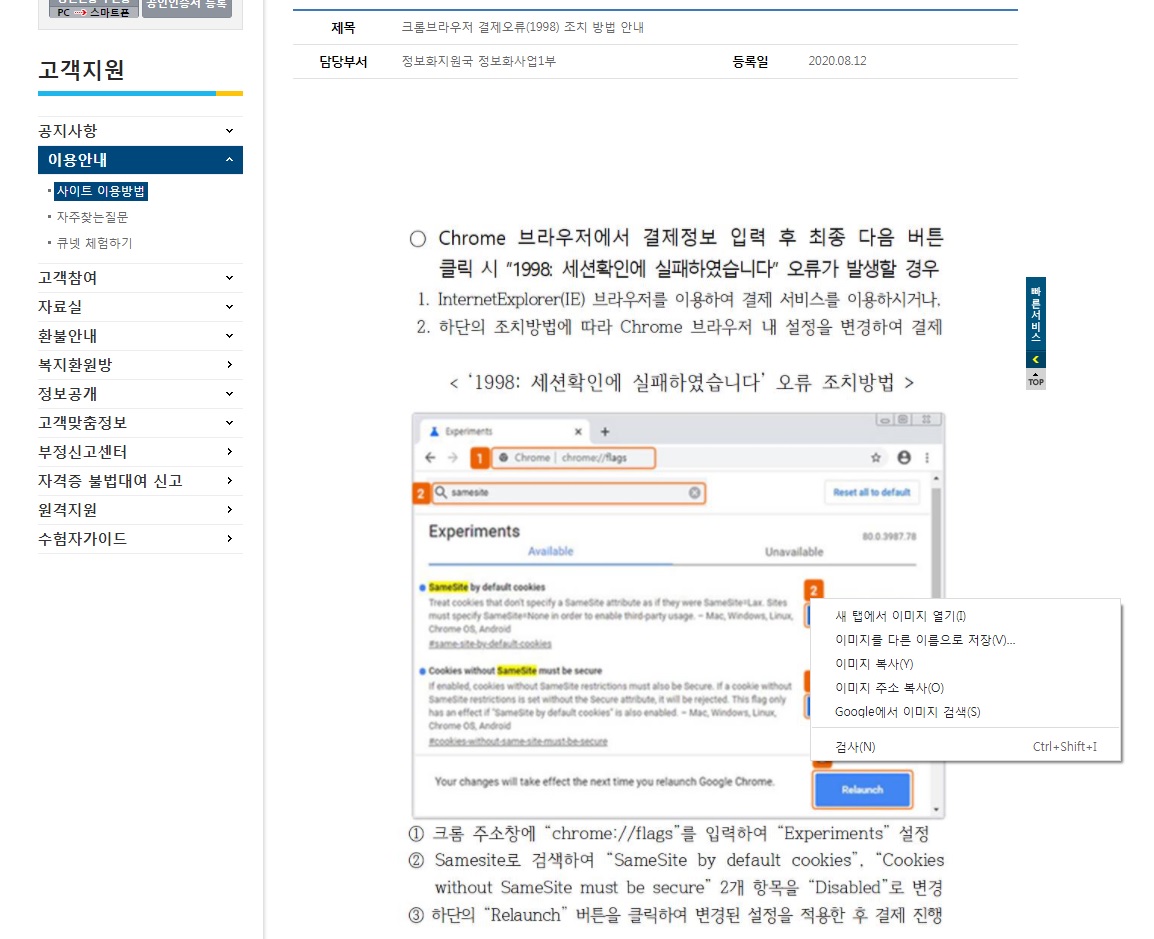Click the TOP scroll-to-top button

tap(1036, 379)
